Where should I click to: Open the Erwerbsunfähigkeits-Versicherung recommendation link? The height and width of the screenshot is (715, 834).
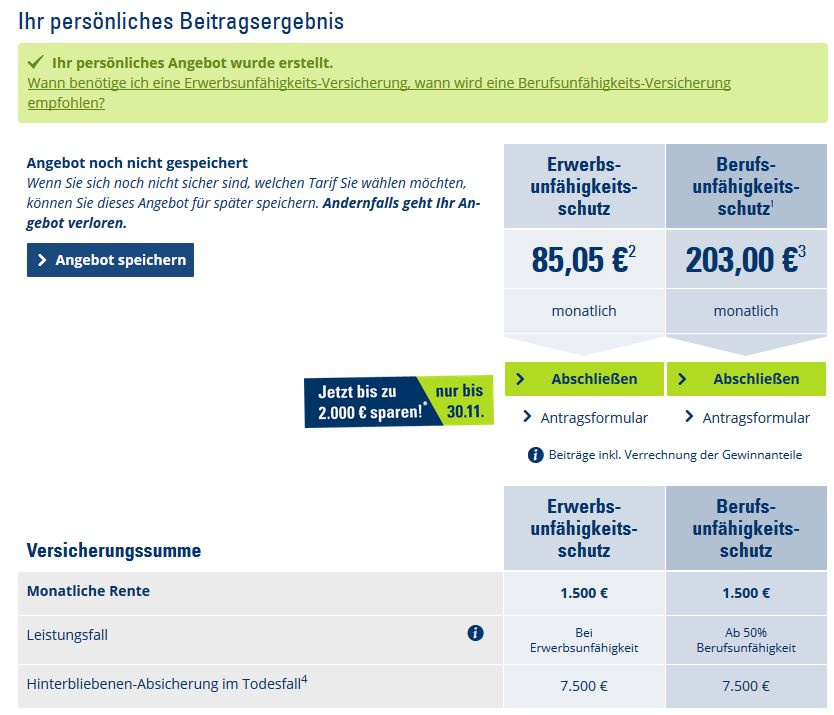(379, 83)
